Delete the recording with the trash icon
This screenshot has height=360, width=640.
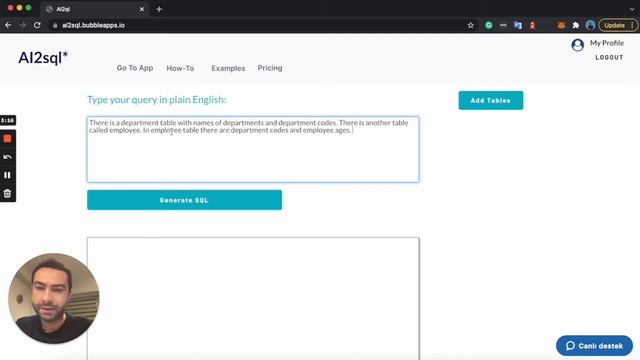(7, 193)
